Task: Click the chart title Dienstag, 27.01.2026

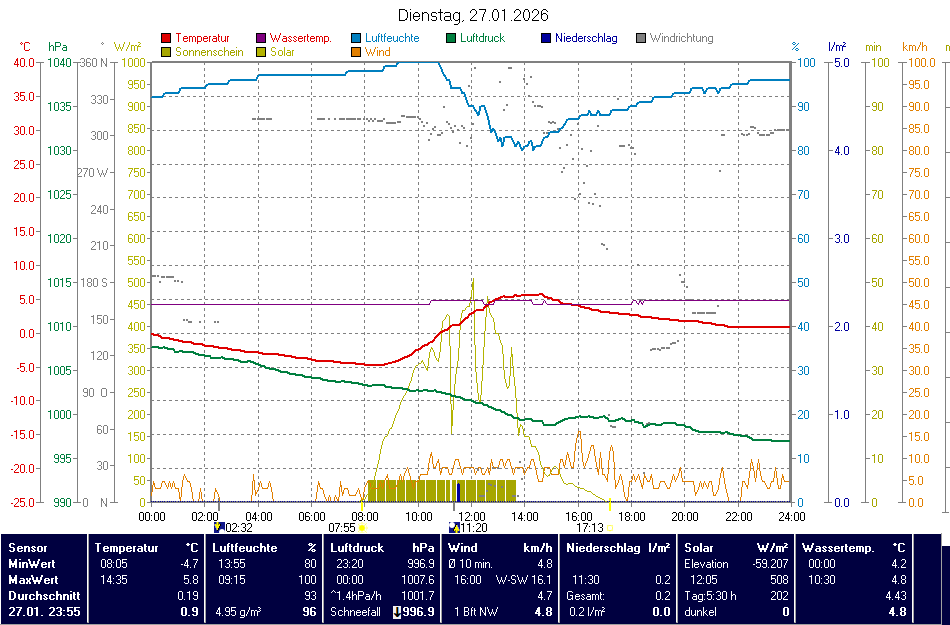Action: pos(472,15)
